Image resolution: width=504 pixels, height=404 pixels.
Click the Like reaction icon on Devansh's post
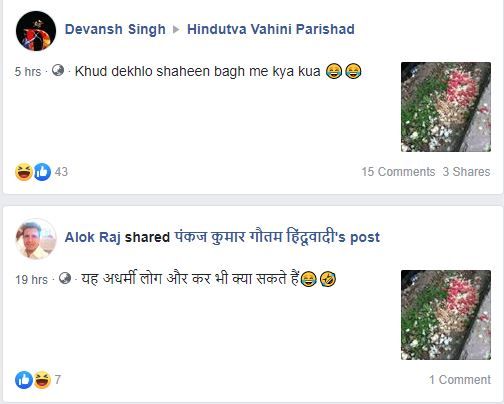[42, 172]
